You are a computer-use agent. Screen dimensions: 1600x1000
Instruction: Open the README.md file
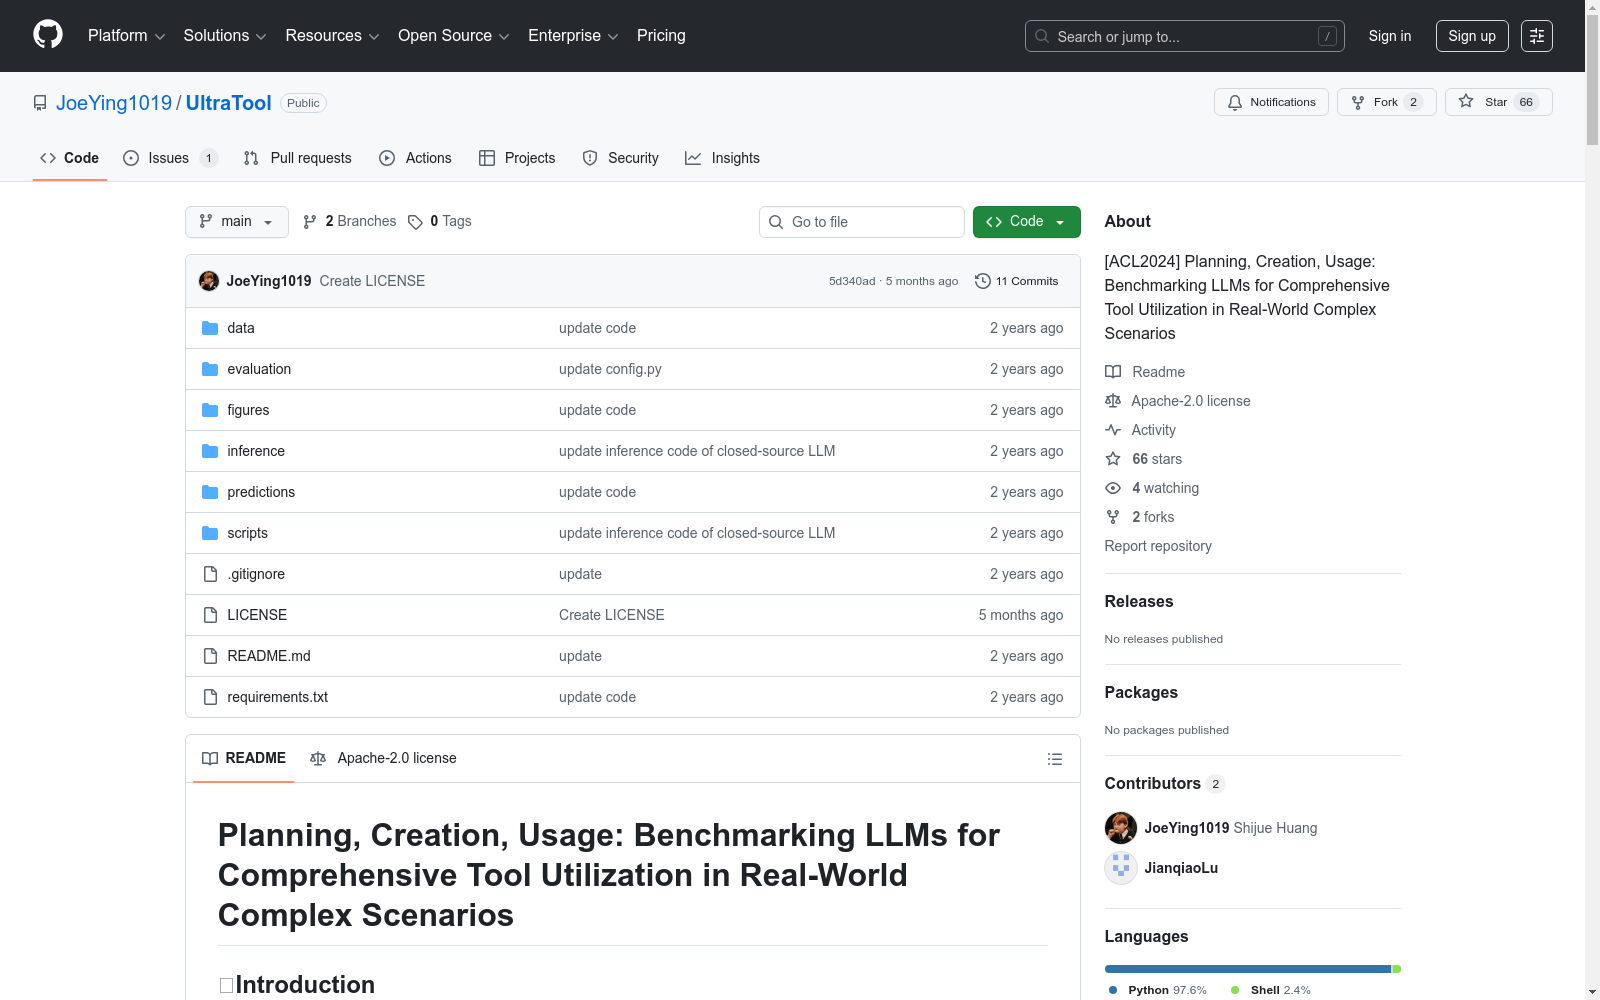pyautogui.click(x=269, y=656)
